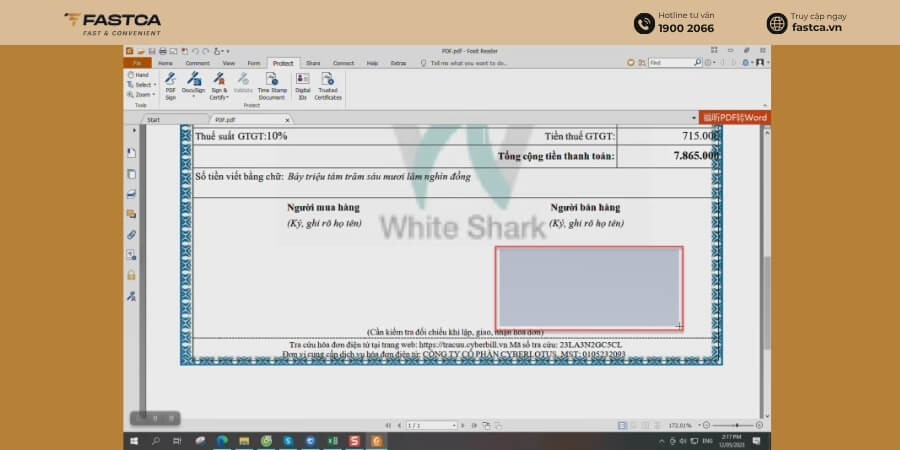This screenshot has height=450, width=900.
Task: Open Digital IDs manager
Action: [302, 86]
